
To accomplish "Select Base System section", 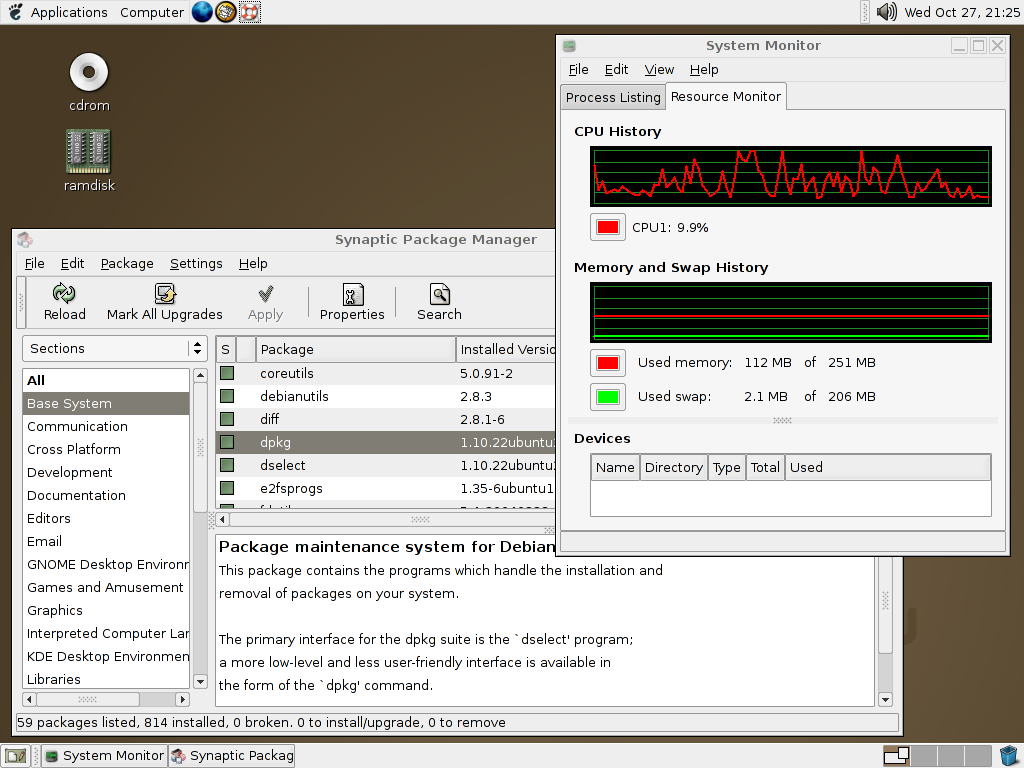I will tap(106, 404).
